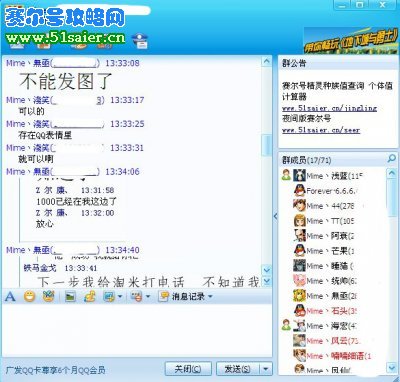Open screenshot options dropdown arrow

tap(120, 296)
